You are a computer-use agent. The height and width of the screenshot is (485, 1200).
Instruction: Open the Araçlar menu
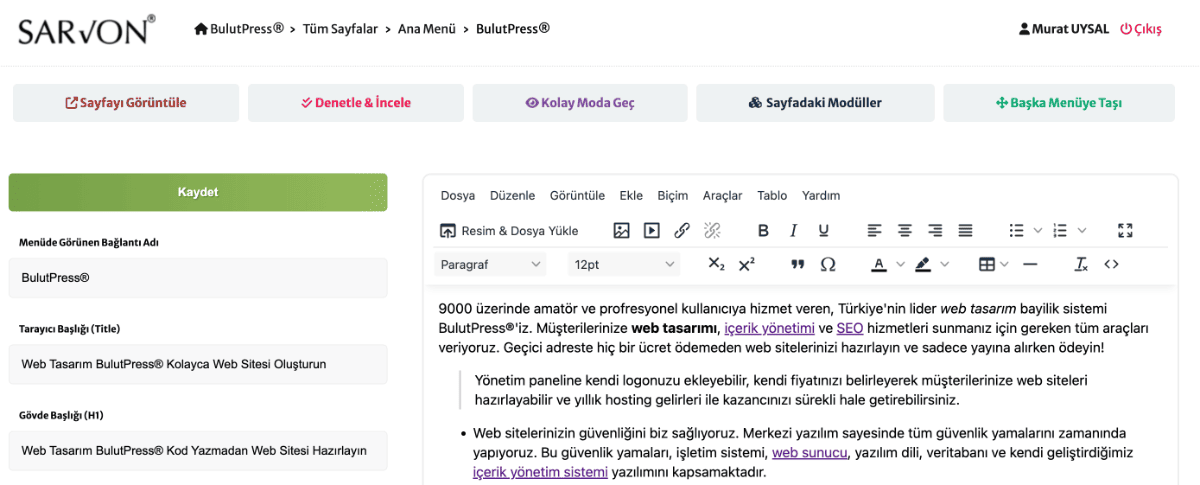coord(723,195)
